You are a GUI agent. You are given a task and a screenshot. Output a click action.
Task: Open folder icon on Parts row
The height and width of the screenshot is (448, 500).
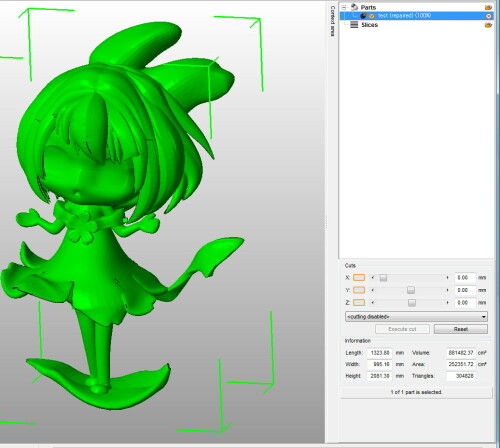pos(488,7)
